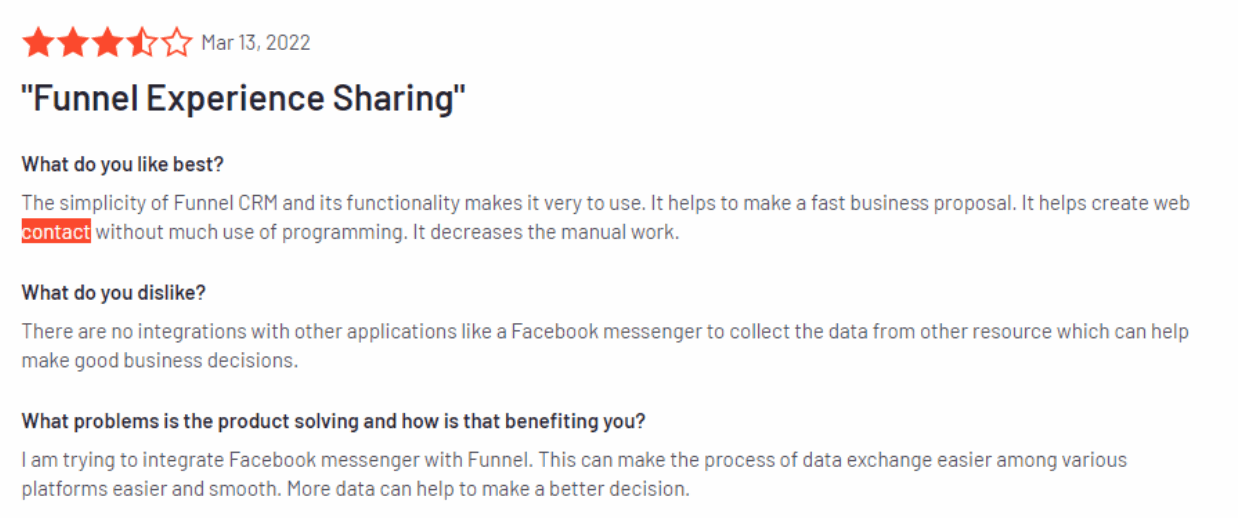Click the first filled rating star

coord(38,43)
